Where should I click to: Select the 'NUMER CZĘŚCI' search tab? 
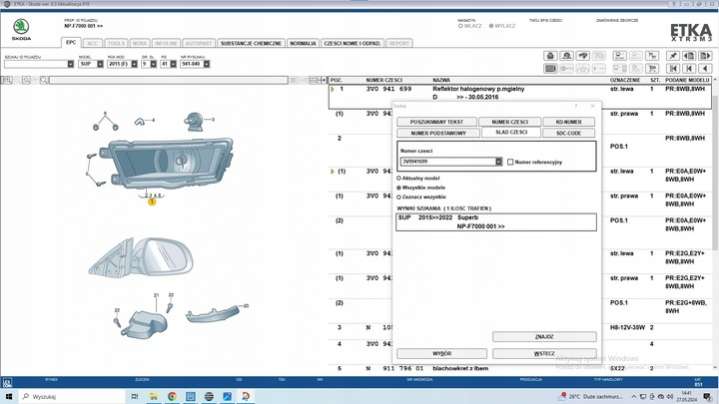[509, 122]
